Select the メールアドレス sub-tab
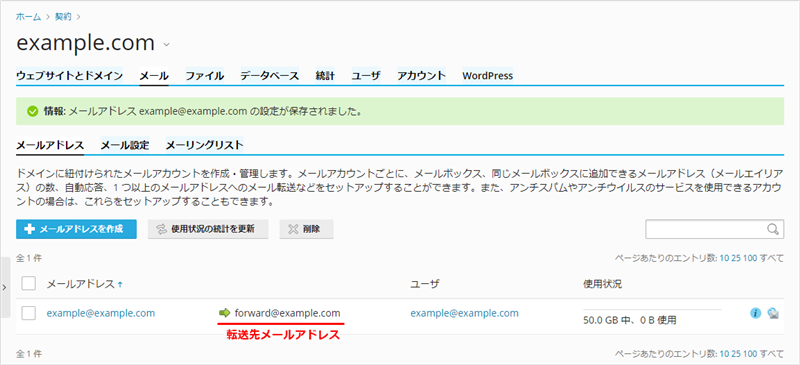Screen dimensions: 800x365 (50, 145)
